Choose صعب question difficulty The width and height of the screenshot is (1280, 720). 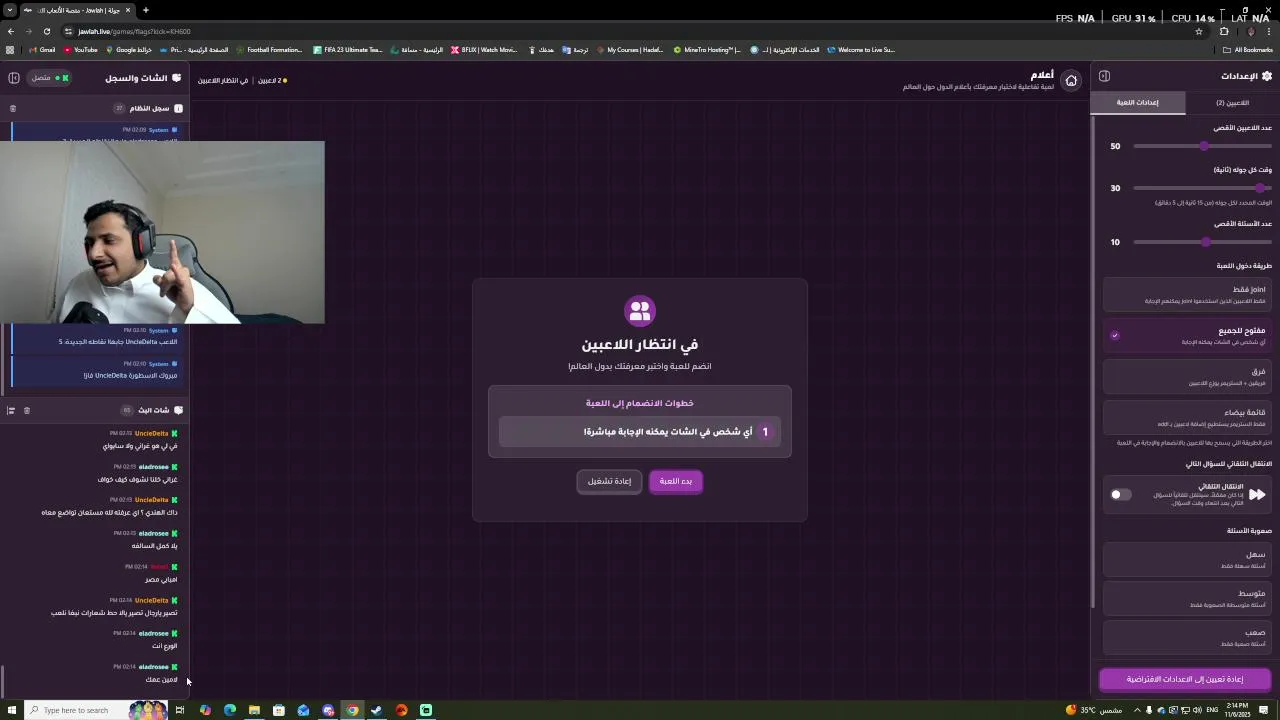coord(1187,637)
